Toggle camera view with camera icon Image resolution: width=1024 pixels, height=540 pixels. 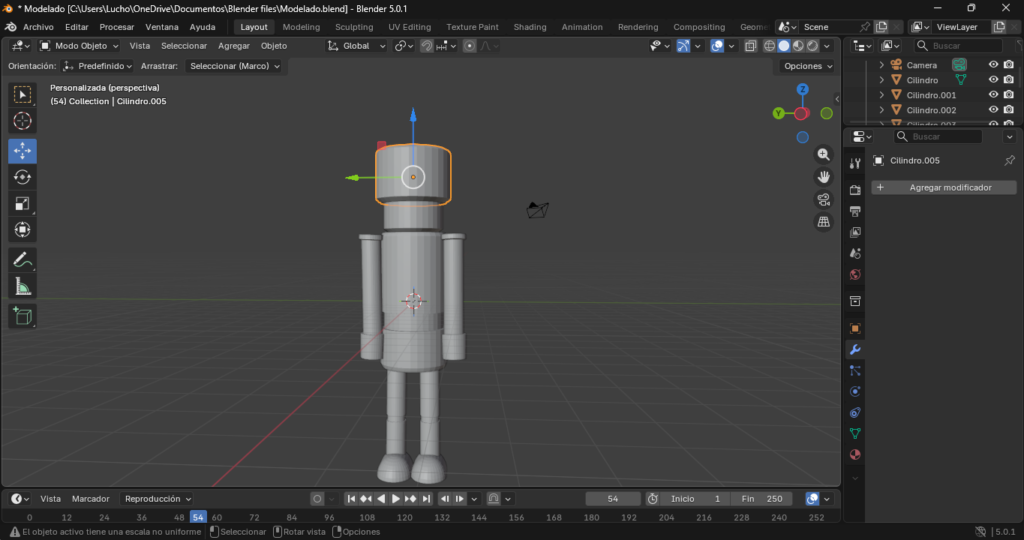[x=824, y=199]
